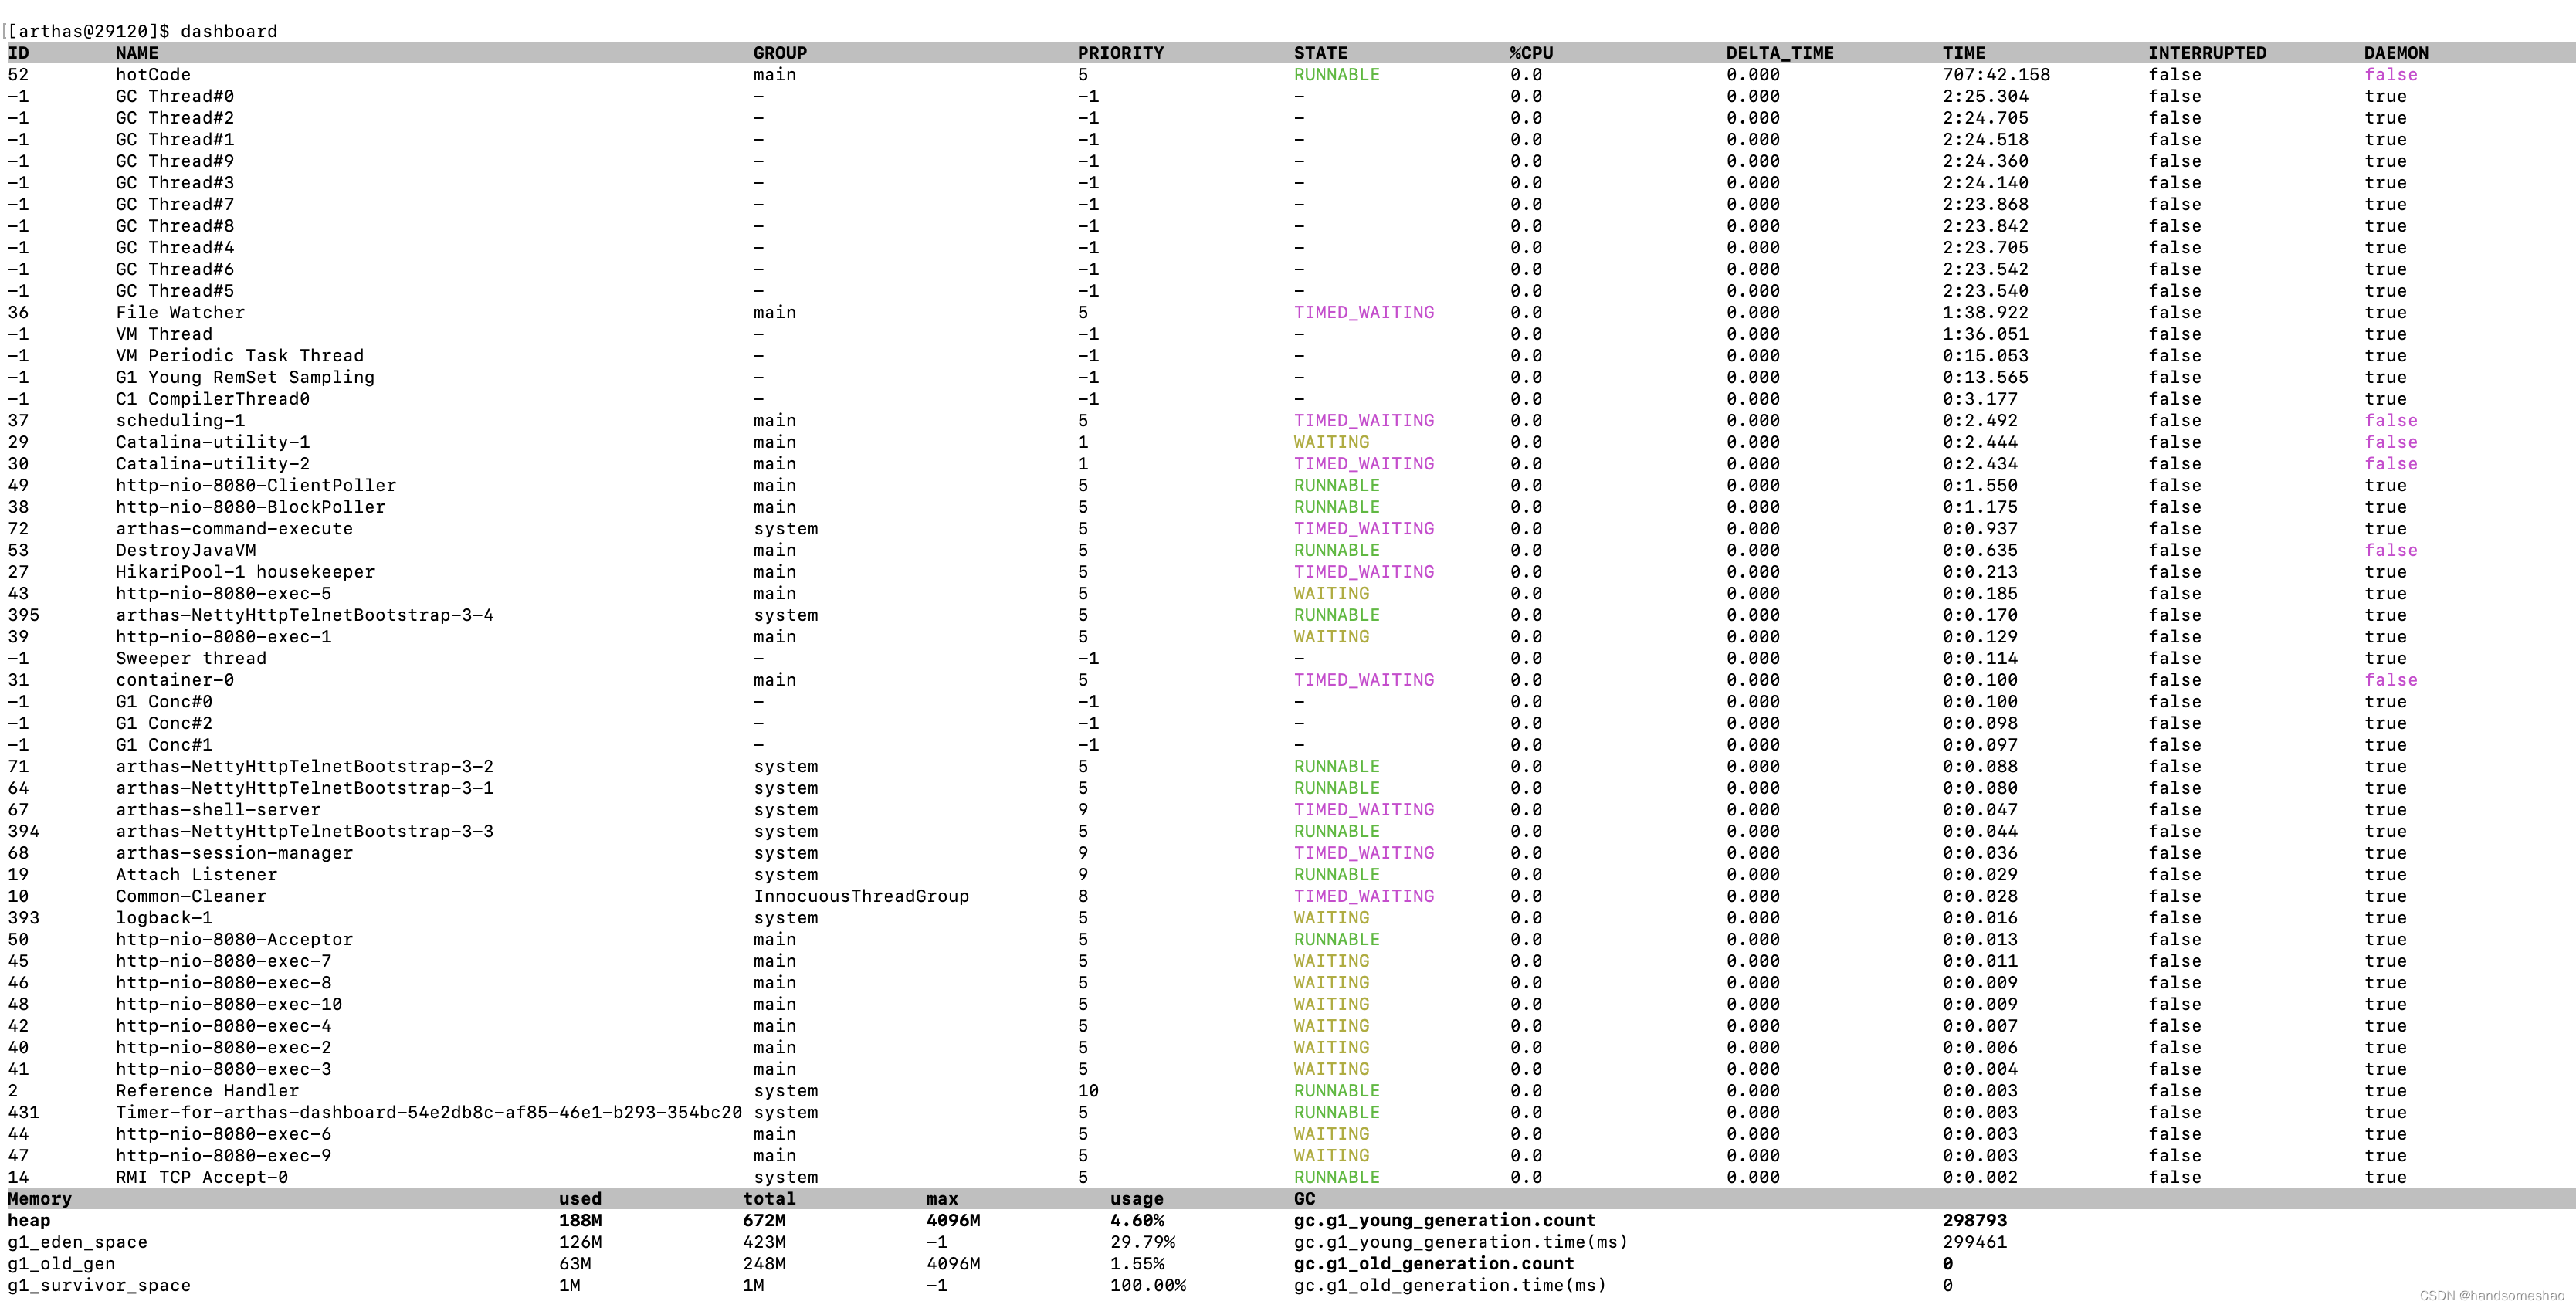The width and height of the screenshot is (2576, 1308).
Task: Click 'http-nio-8080-exec-10' thread name
Action: [x=229, y=1004]
